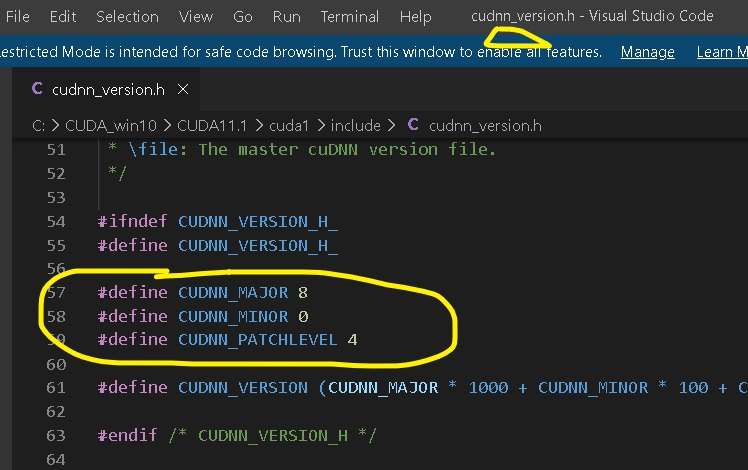Click the value 1000 on line 61
748x470 pixels.
[488, 388]
